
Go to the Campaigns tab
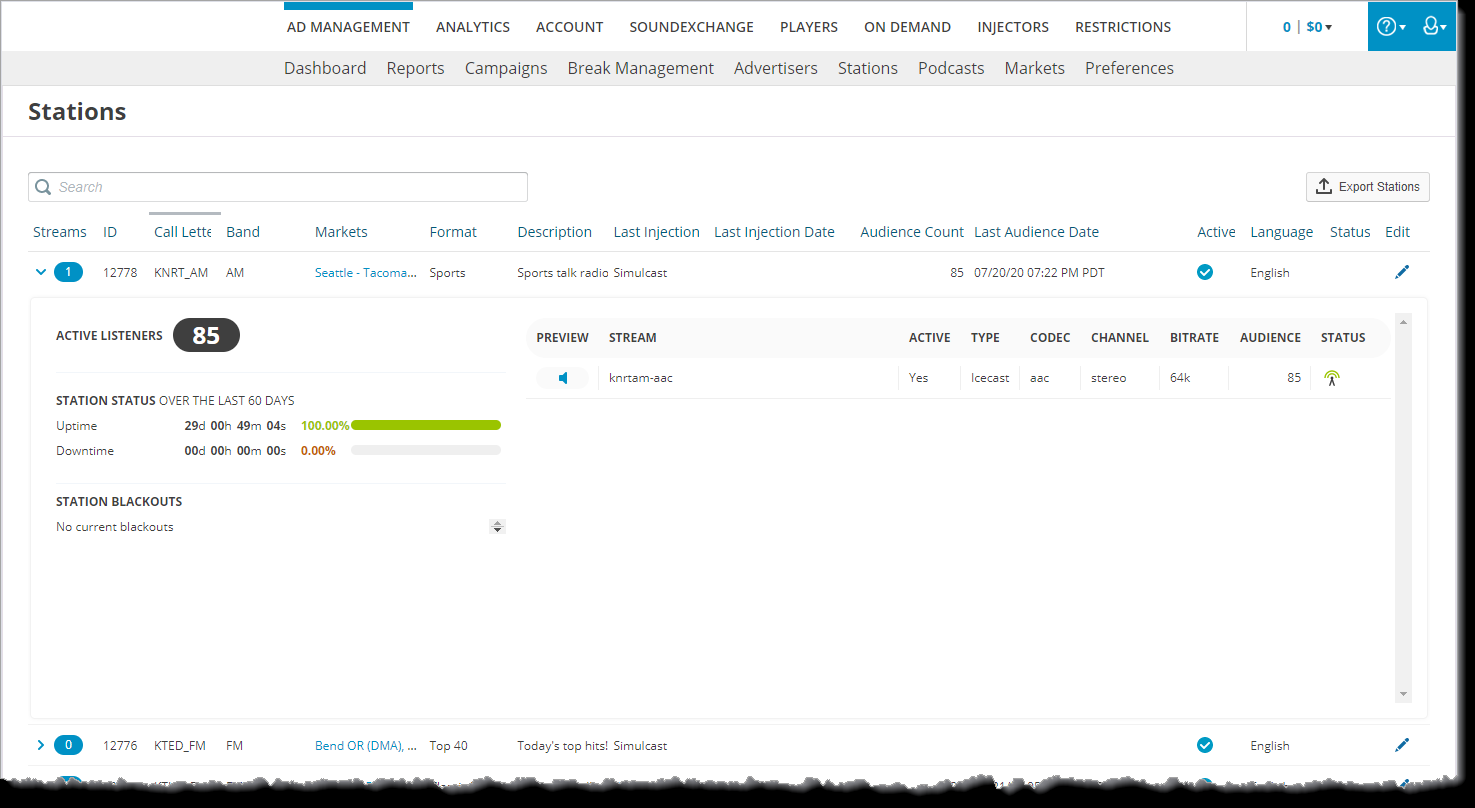point(506,68)
